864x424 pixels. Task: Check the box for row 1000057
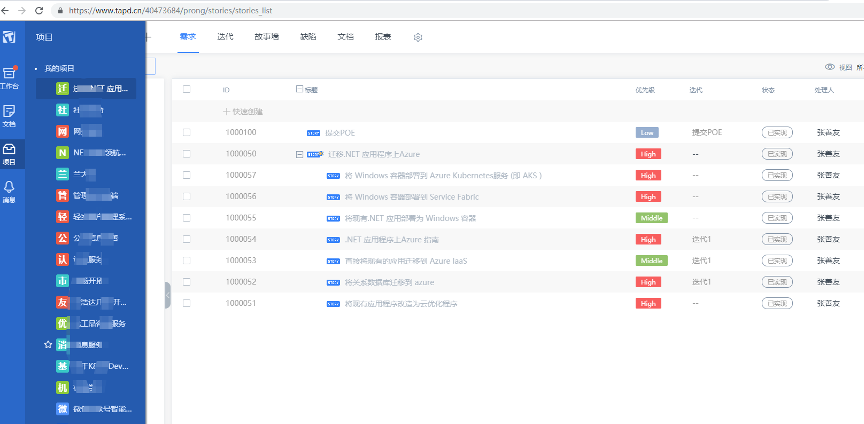coord(186,175)
